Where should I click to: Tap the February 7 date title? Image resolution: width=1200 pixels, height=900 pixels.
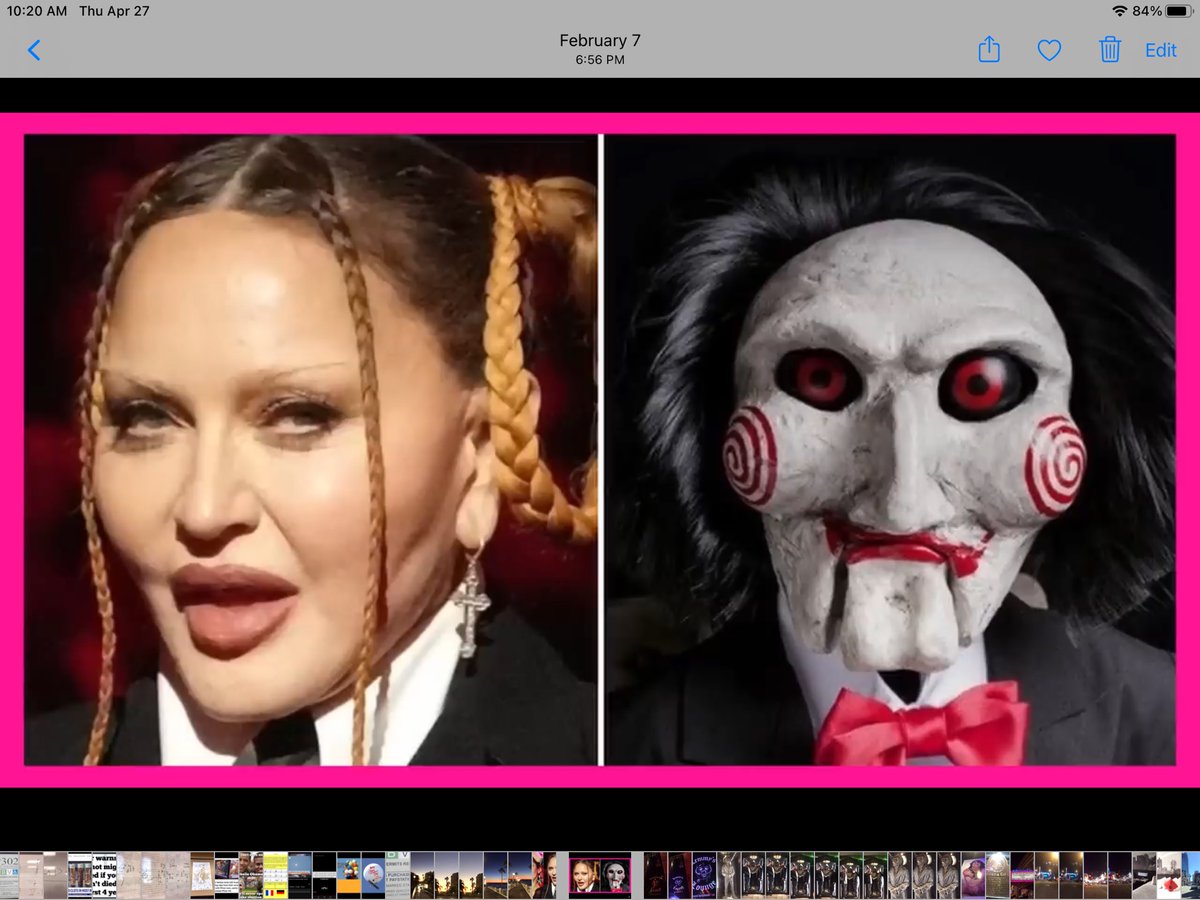pyautogui.click(x=600, y=41)
